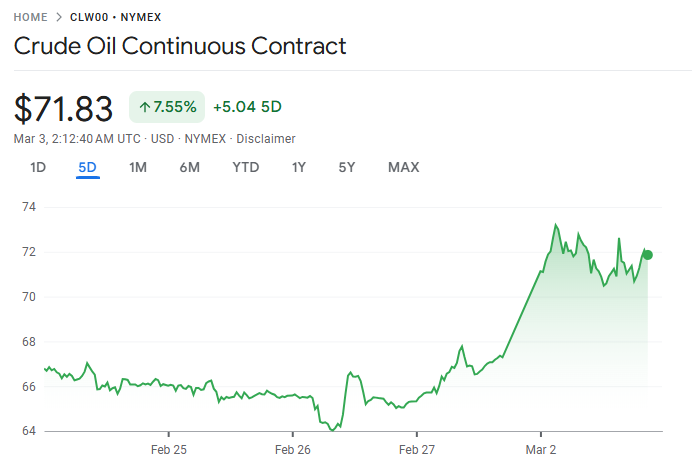Select the 5D time range tab

(87, 167)
